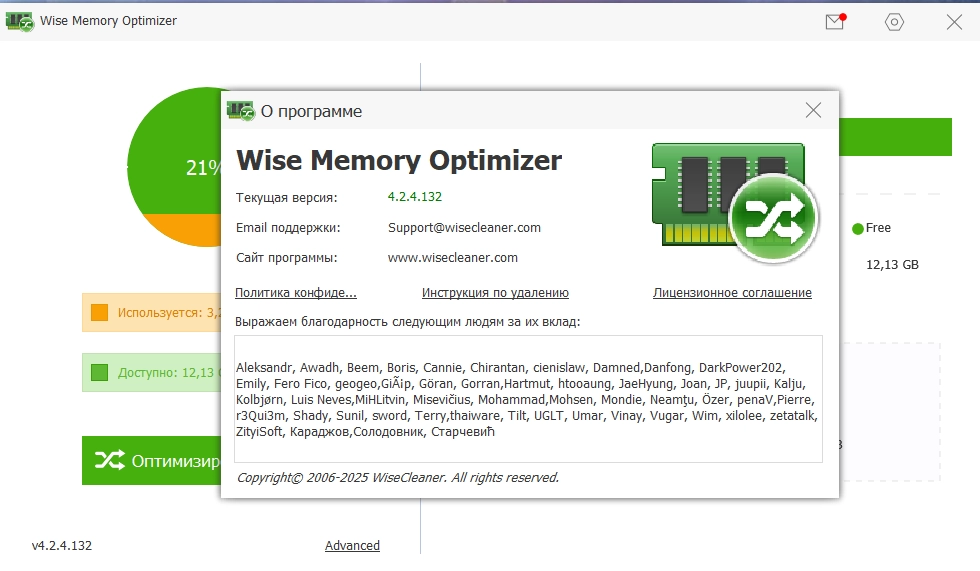Image resolution: width=980 pixels, height=571 pixels.
Task: Open the privacy policy link
Action: (x=296, y=292)
